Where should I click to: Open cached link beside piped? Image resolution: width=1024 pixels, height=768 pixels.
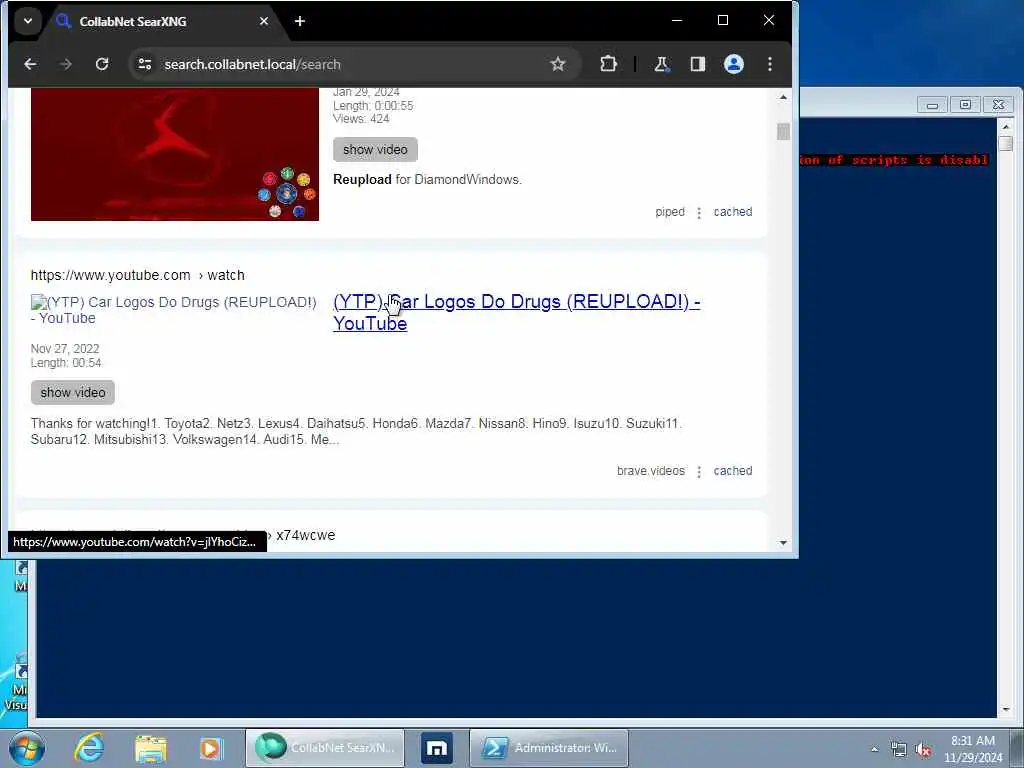pos(733,212)
